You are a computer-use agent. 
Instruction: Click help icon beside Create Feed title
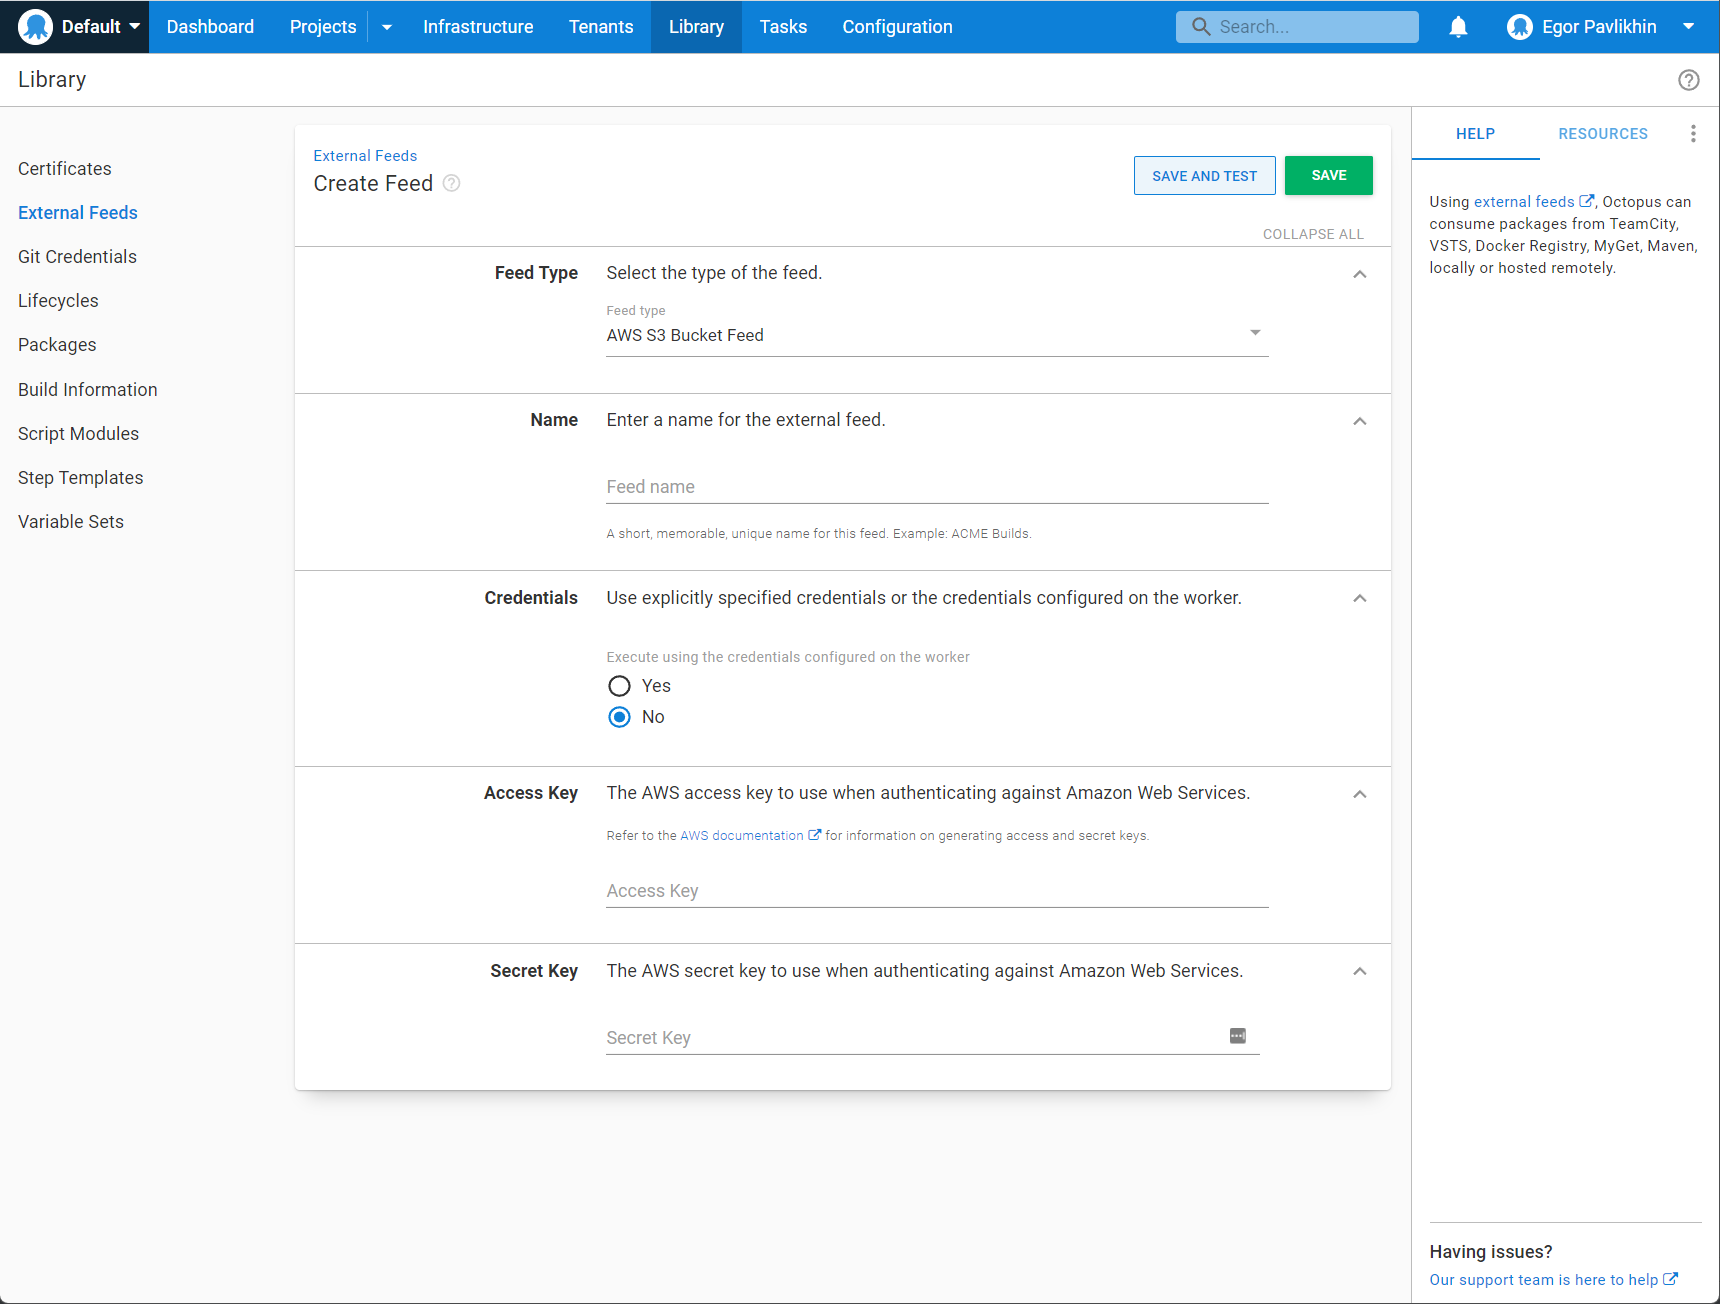tap(452, 183)
